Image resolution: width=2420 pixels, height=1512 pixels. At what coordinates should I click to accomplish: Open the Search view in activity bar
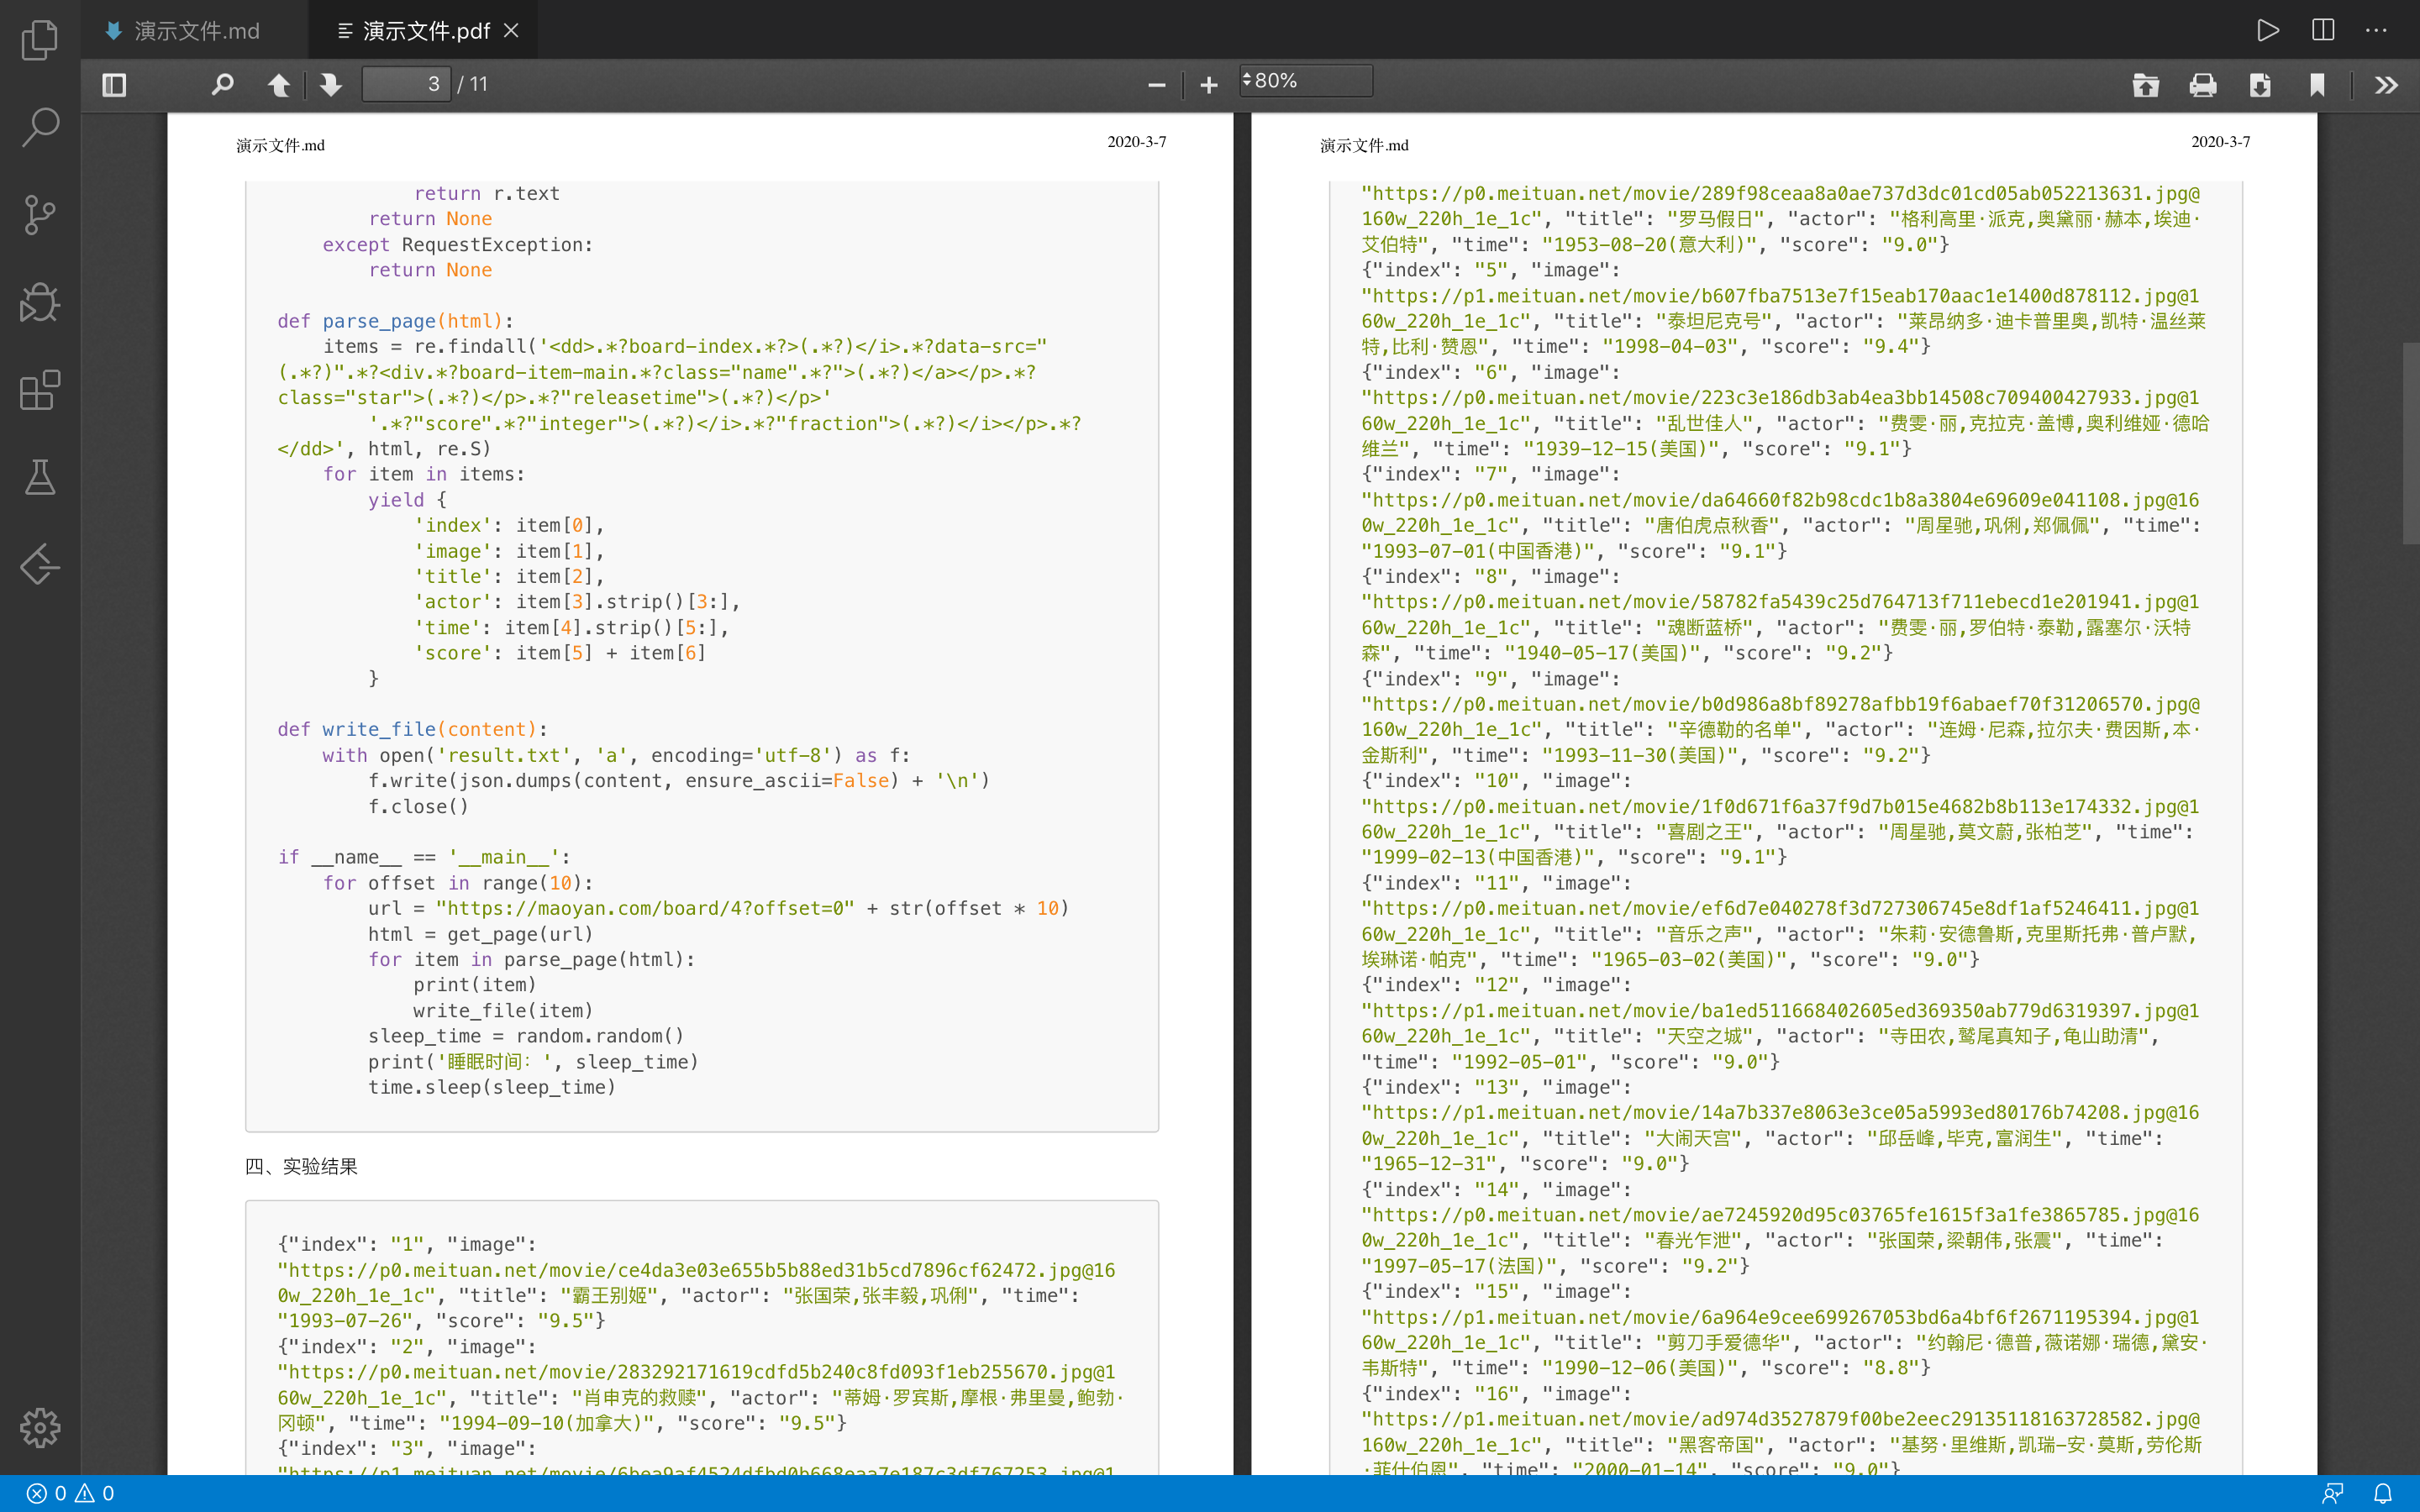coord(40,128)
